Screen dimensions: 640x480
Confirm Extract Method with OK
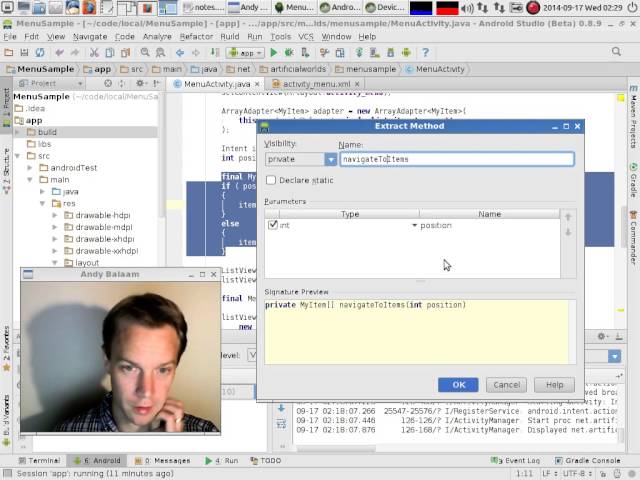(458, 385)
